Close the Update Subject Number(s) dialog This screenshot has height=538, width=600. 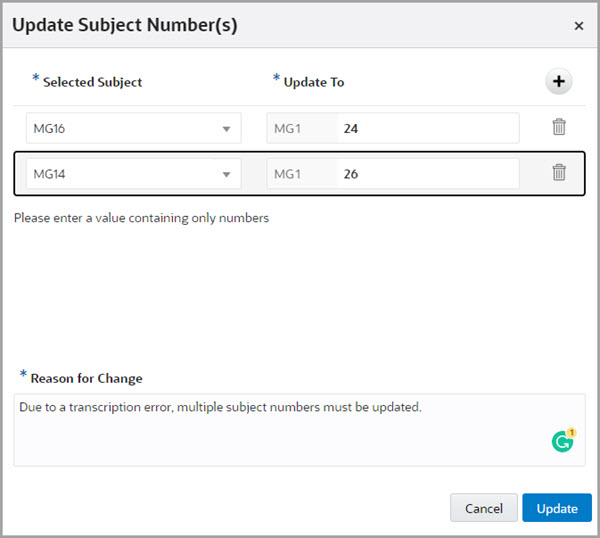pos(579,26)
